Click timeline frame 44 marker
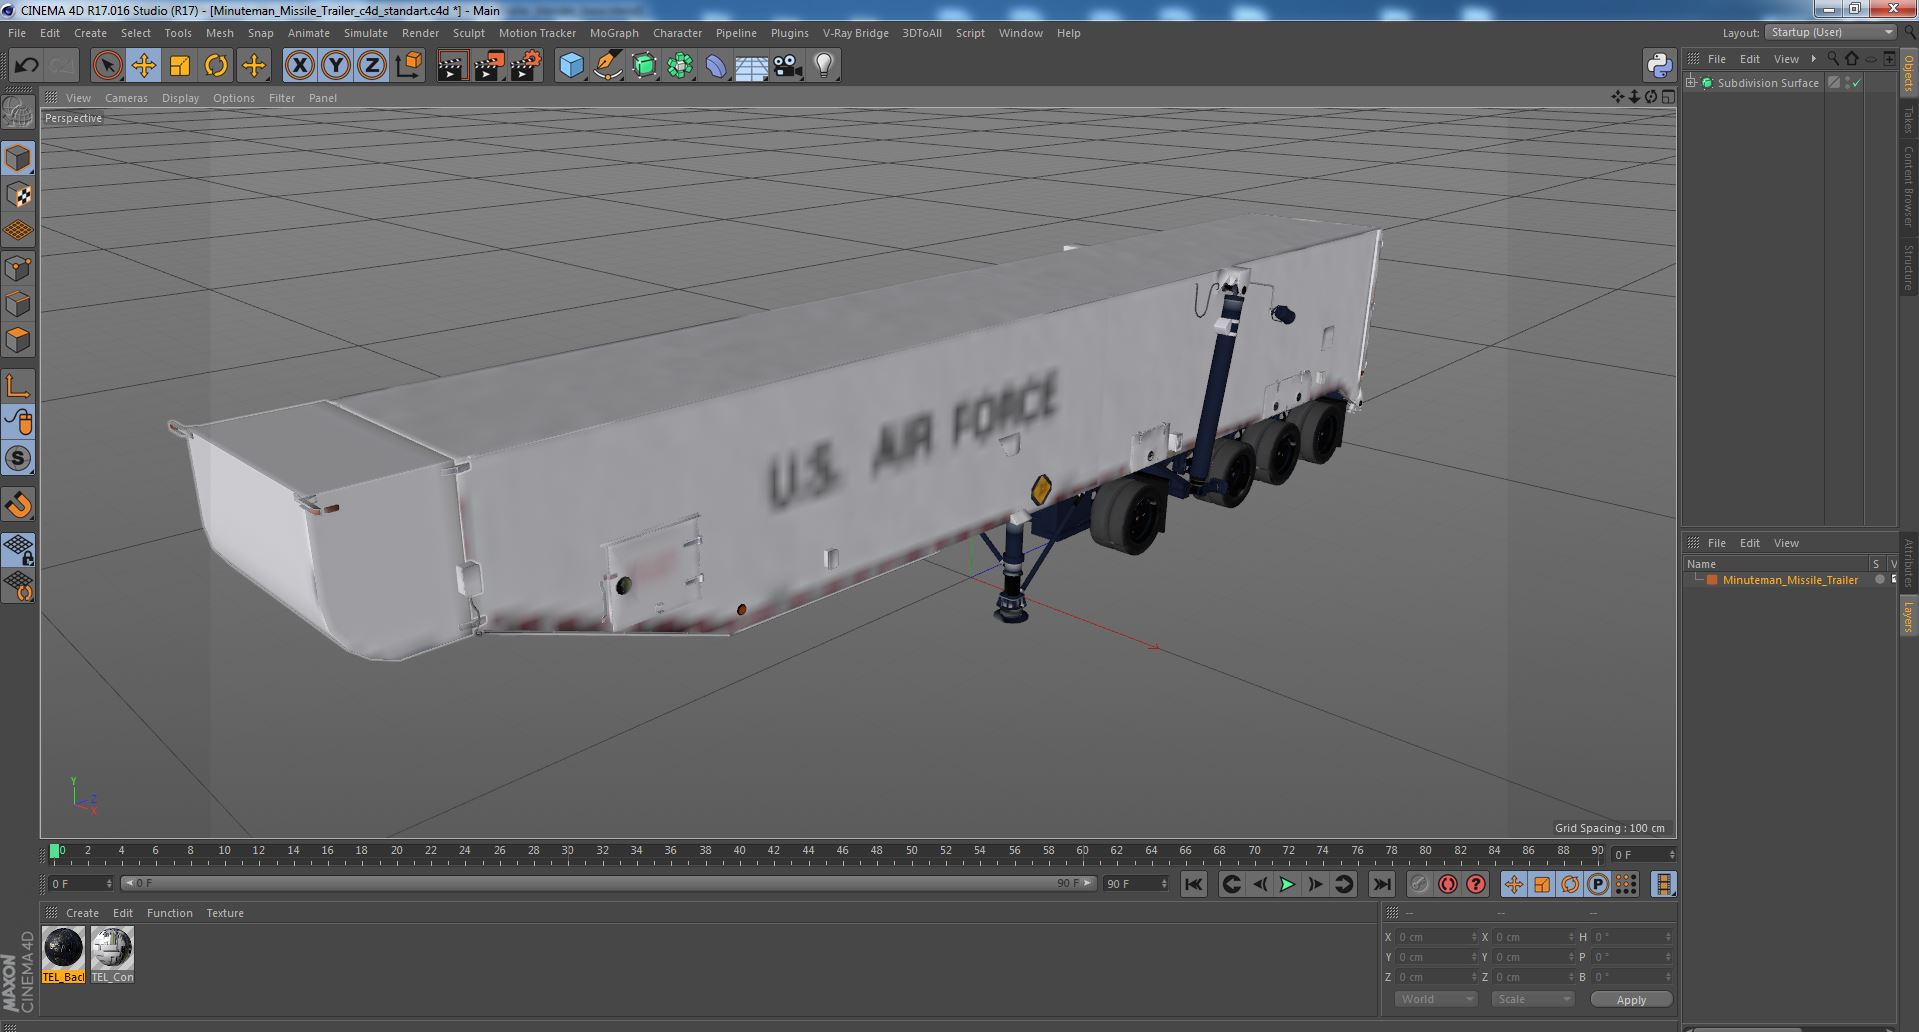The width and height of the screenshot is (1919, 1032). point(808,851)
